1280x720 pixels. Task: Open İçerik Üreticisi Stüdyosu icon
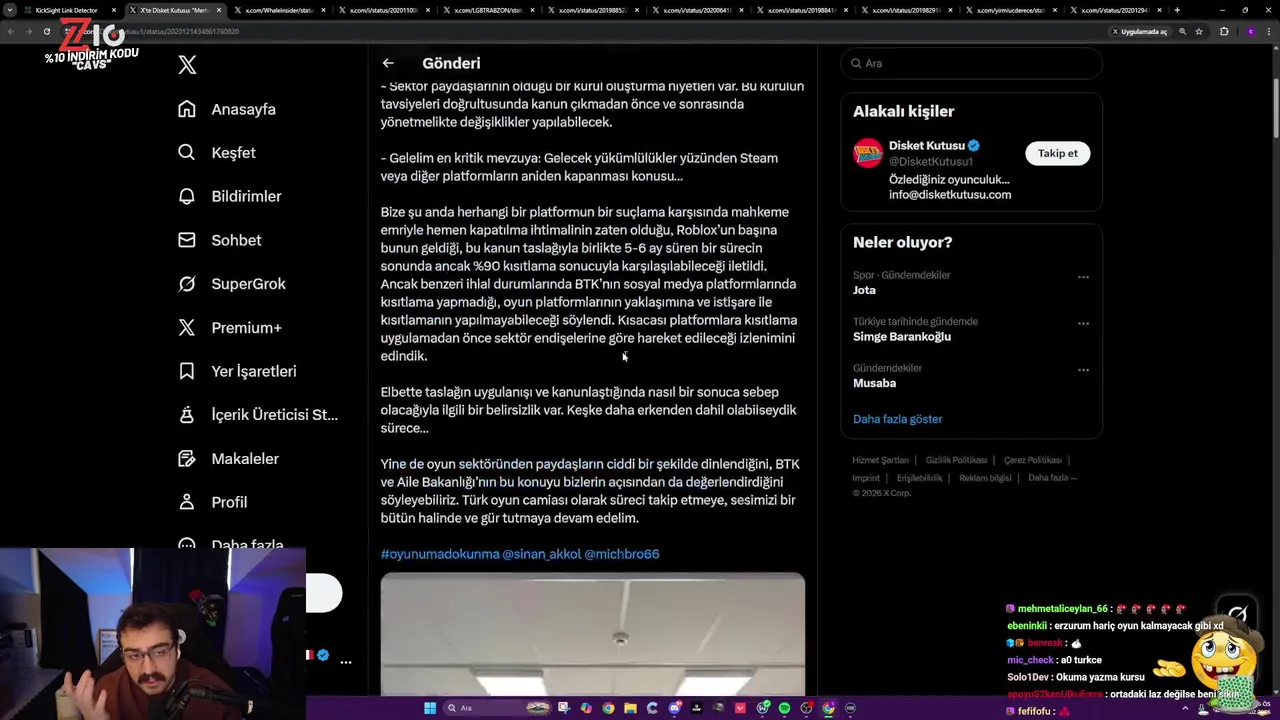(187, 415)
